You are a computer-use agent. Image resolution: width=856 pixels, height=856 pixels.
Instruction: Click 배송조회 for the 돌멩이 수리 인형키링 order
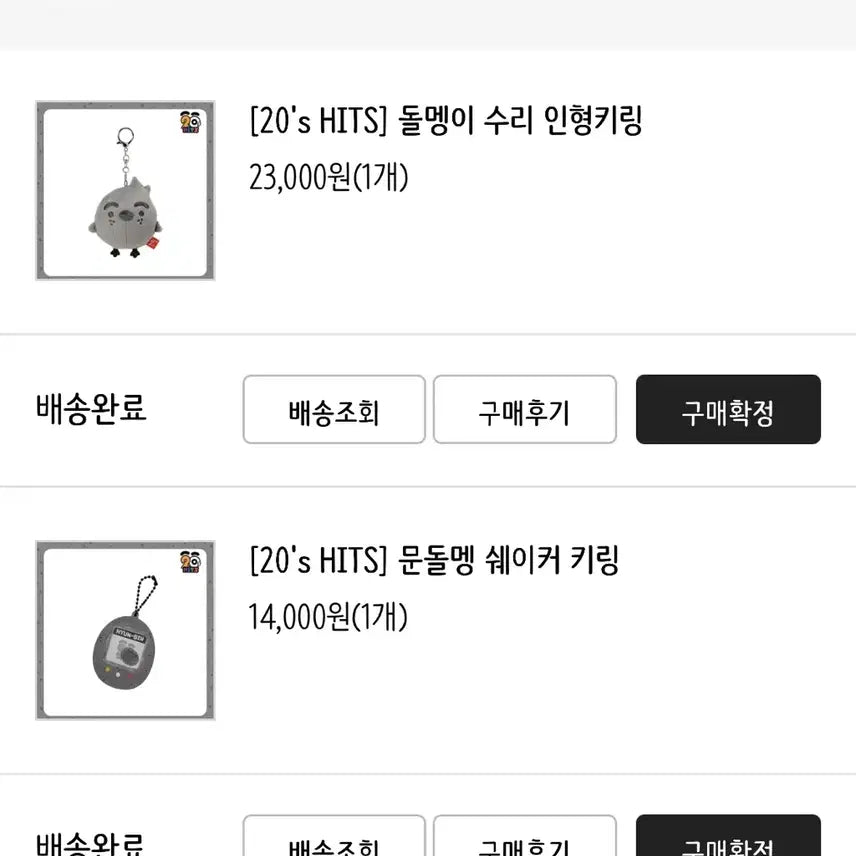tap(332, 410)
